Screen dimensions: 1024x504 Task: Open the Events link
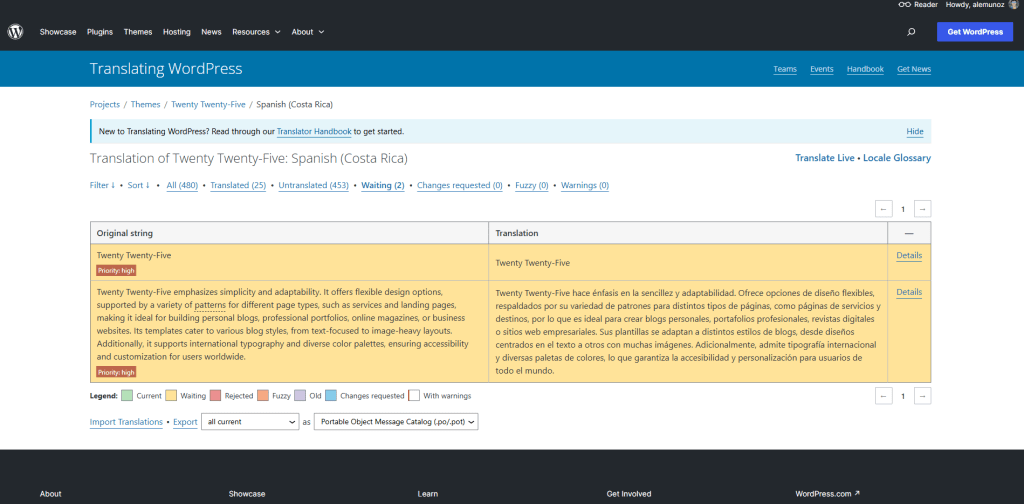click(x=822, y=69)
